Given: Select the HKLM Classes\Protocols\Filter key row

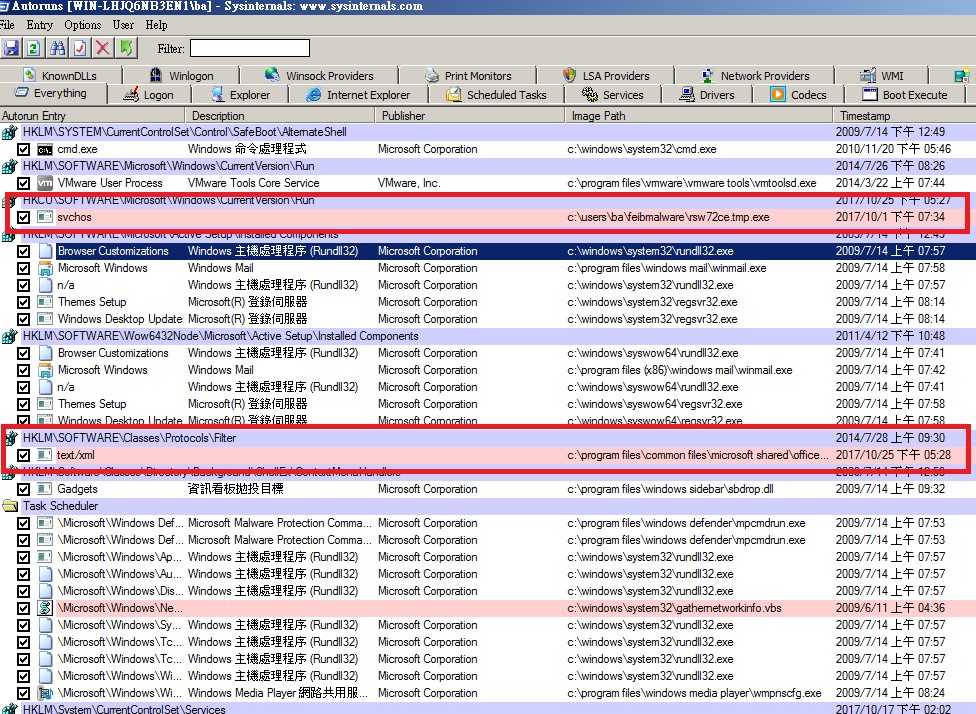Looking at the screenshot, I should pos(488,438).
